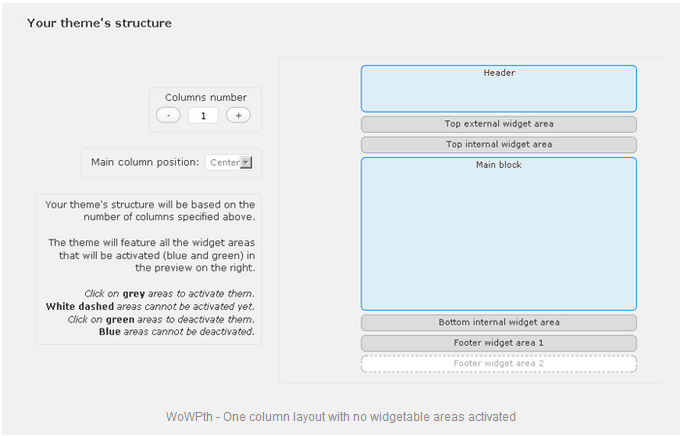Click the Blue areas cannot be deactivated note

click(176, 332)
